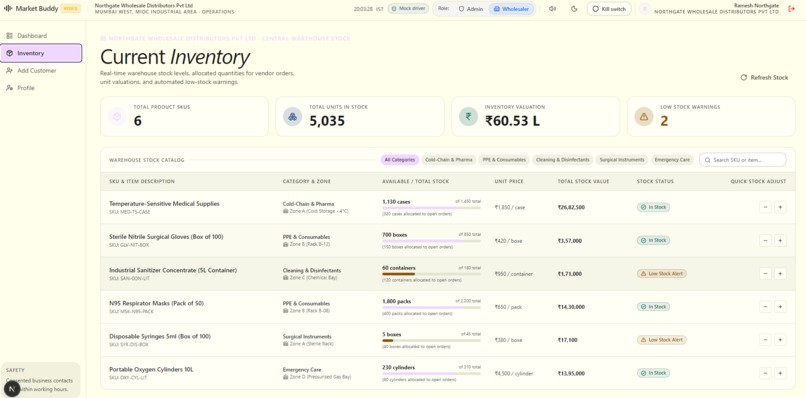The image size is (806, 398).
Task: Increase stock for Sterile Nitrile Surgical Gloves
Action: coord(780,240)
